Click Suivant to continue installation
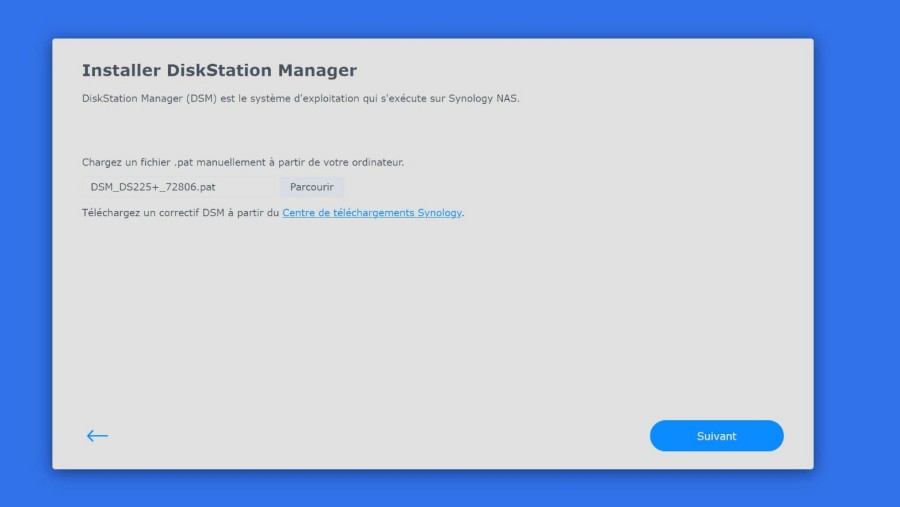Image resolution: width=900 pixels, height=507 pixels. click(716, 436)
